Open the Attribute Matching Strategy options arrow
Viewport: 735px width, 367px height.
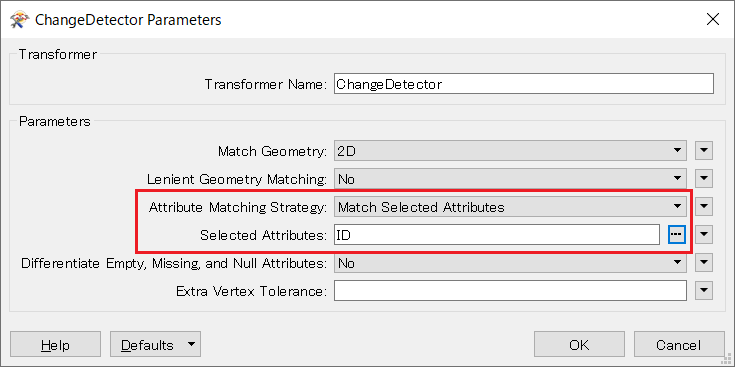[704, 207]
